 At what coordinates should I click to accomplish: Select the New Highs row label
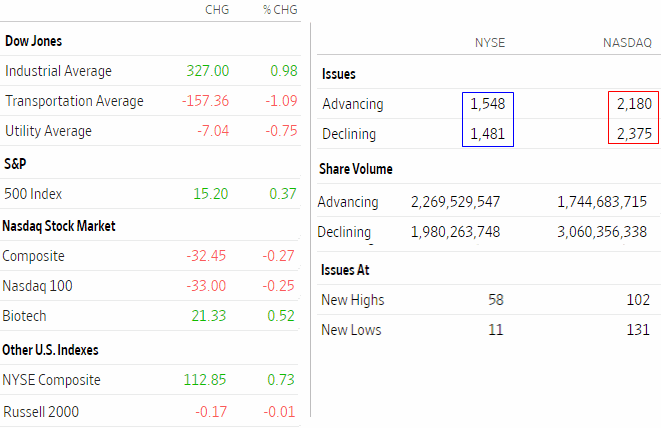tap(352, 300)
